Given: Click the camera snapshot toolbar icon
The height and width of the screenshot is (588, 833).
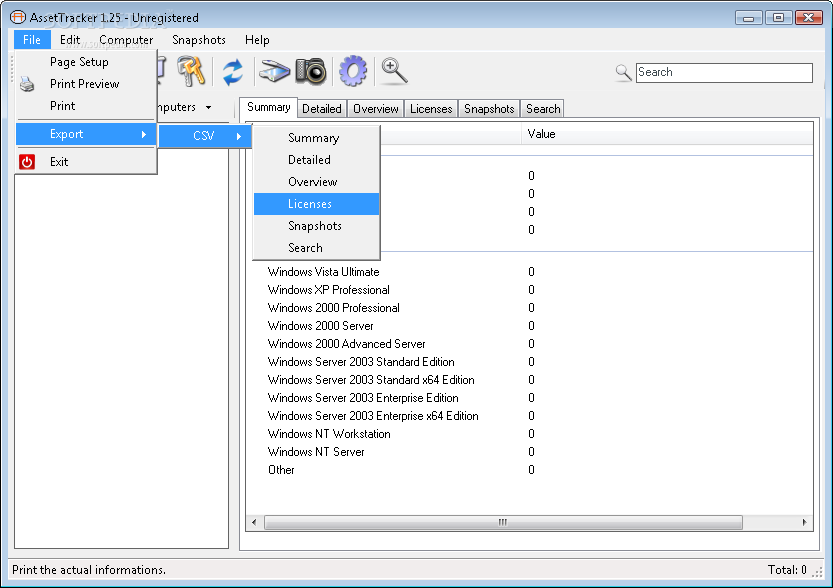Looking at the screenshot, I should pyautogui.click(x=311, y=71).
